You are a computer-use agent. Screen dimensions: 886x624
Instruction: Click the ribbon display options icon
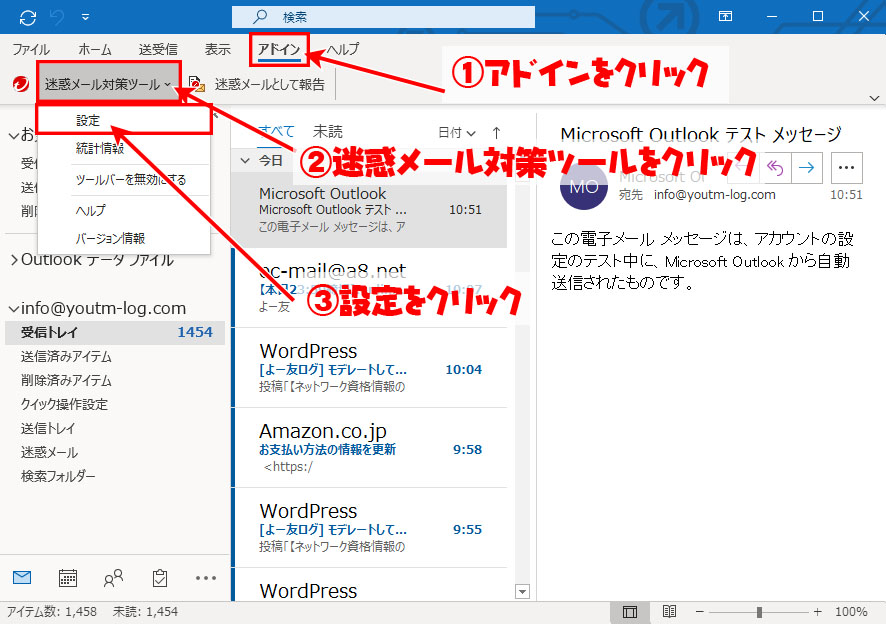point(725,16)
